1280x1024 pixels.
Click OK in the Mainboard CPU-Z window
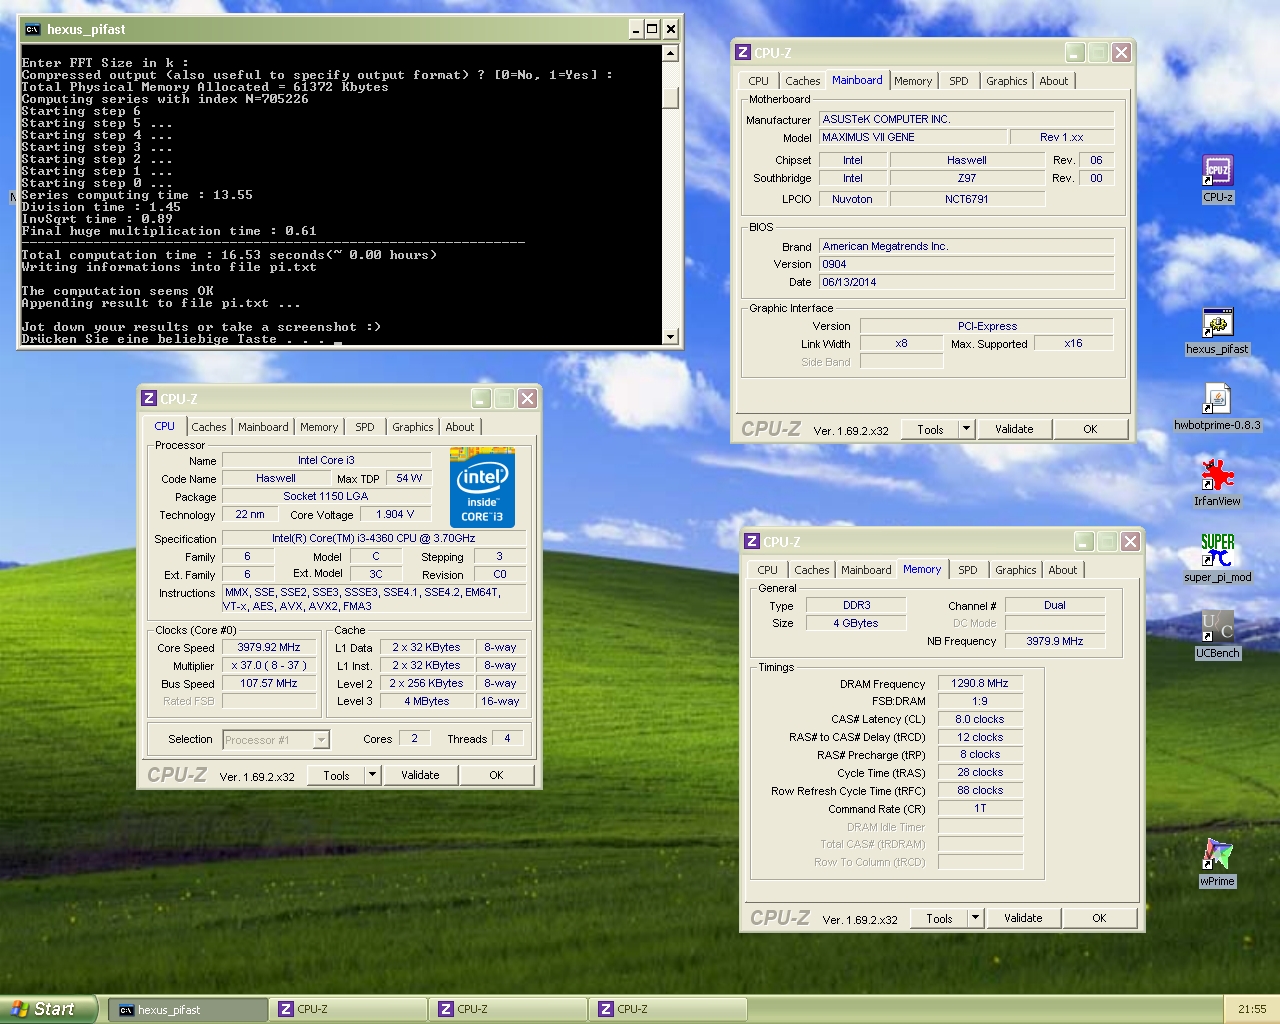coord(1090,430)
